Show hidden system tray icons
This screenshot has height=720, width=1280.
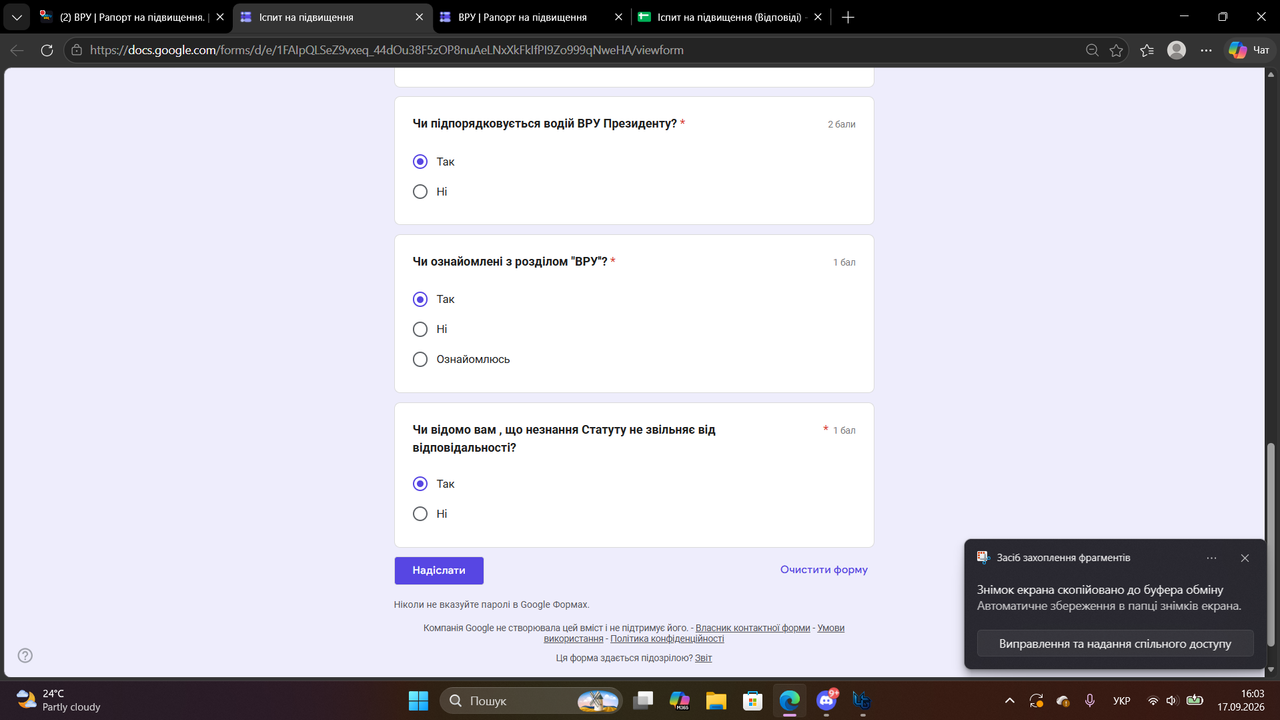coord(1009,700)
